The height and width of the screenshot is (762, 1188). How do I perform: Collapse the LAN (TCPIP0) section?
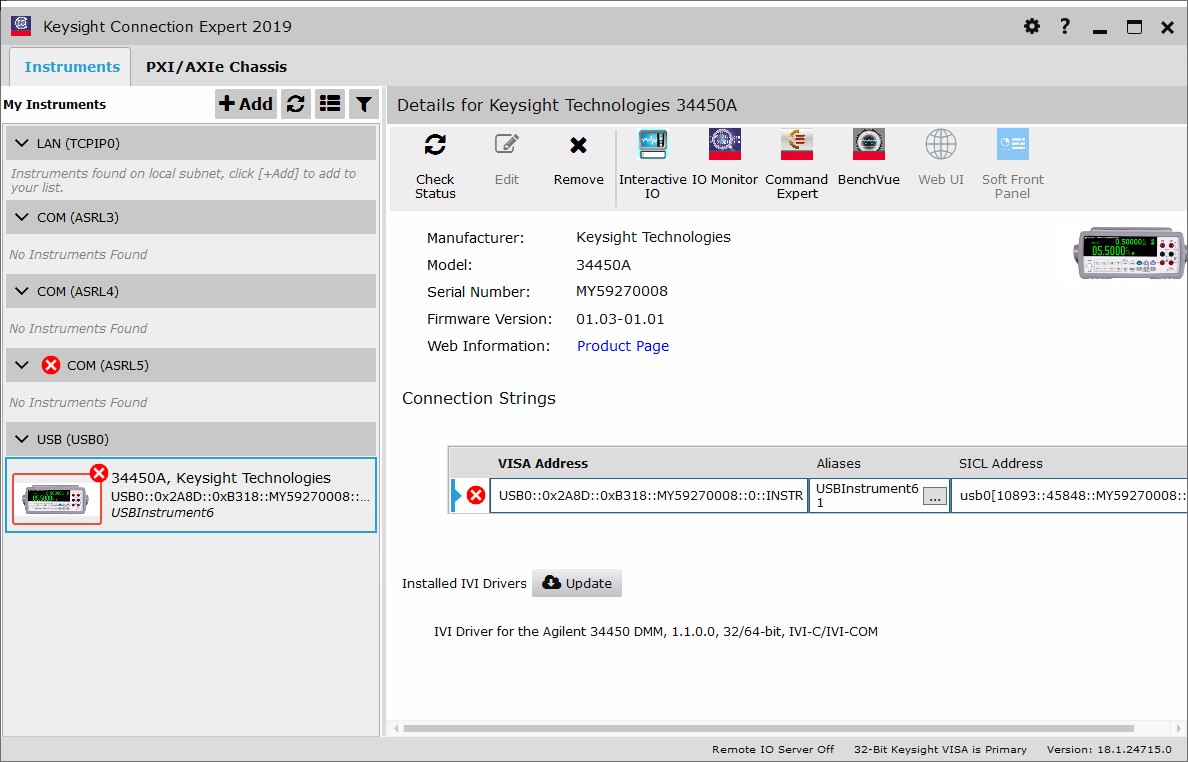[22, 143]
